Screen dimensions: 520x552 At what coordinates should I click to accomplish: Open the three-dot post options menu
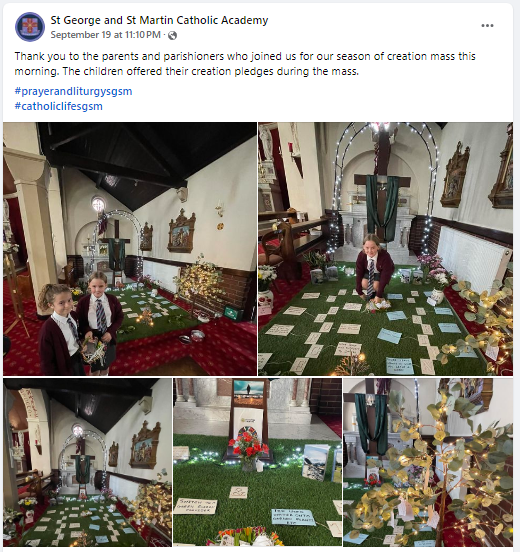point(487,26)
